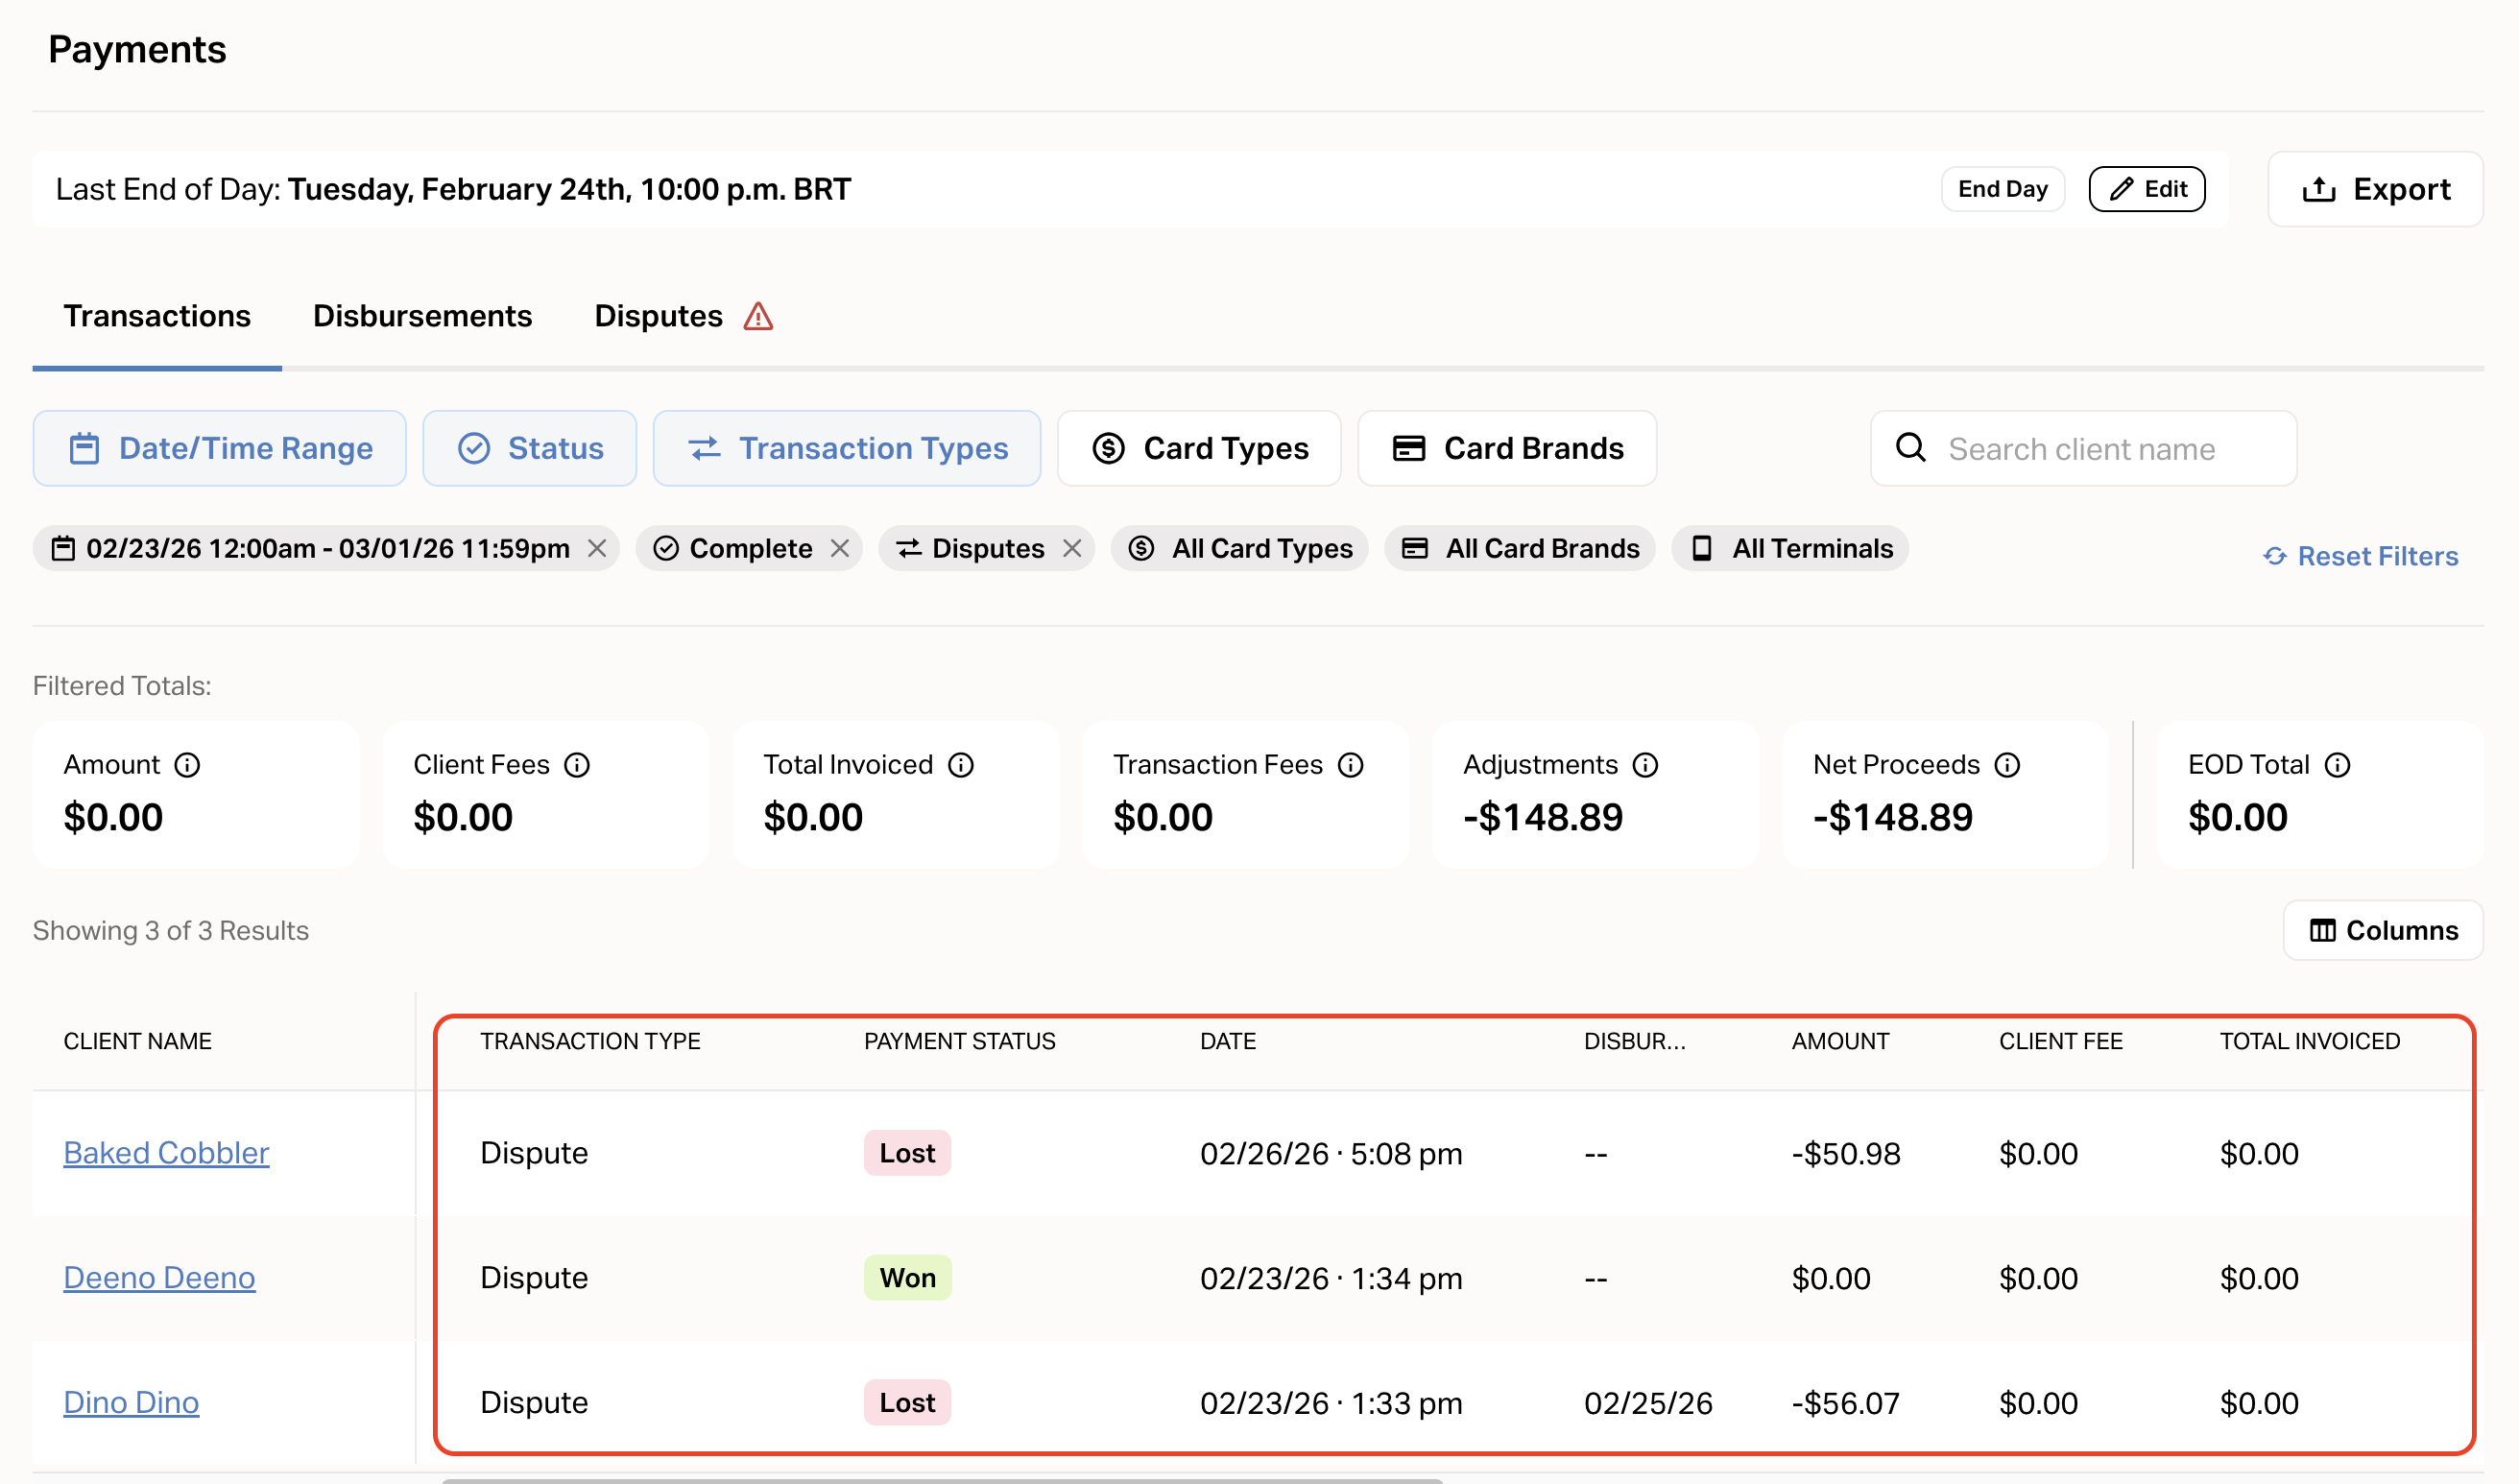Viewport: 2519px width, 1484px height.
Task: Open the Status filter dropdown
Action: click(530, 448)
